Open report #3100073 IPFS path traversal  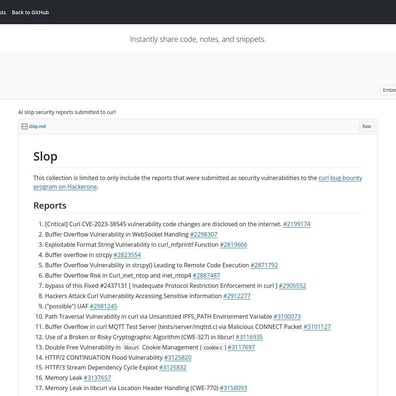coord(287,316)
